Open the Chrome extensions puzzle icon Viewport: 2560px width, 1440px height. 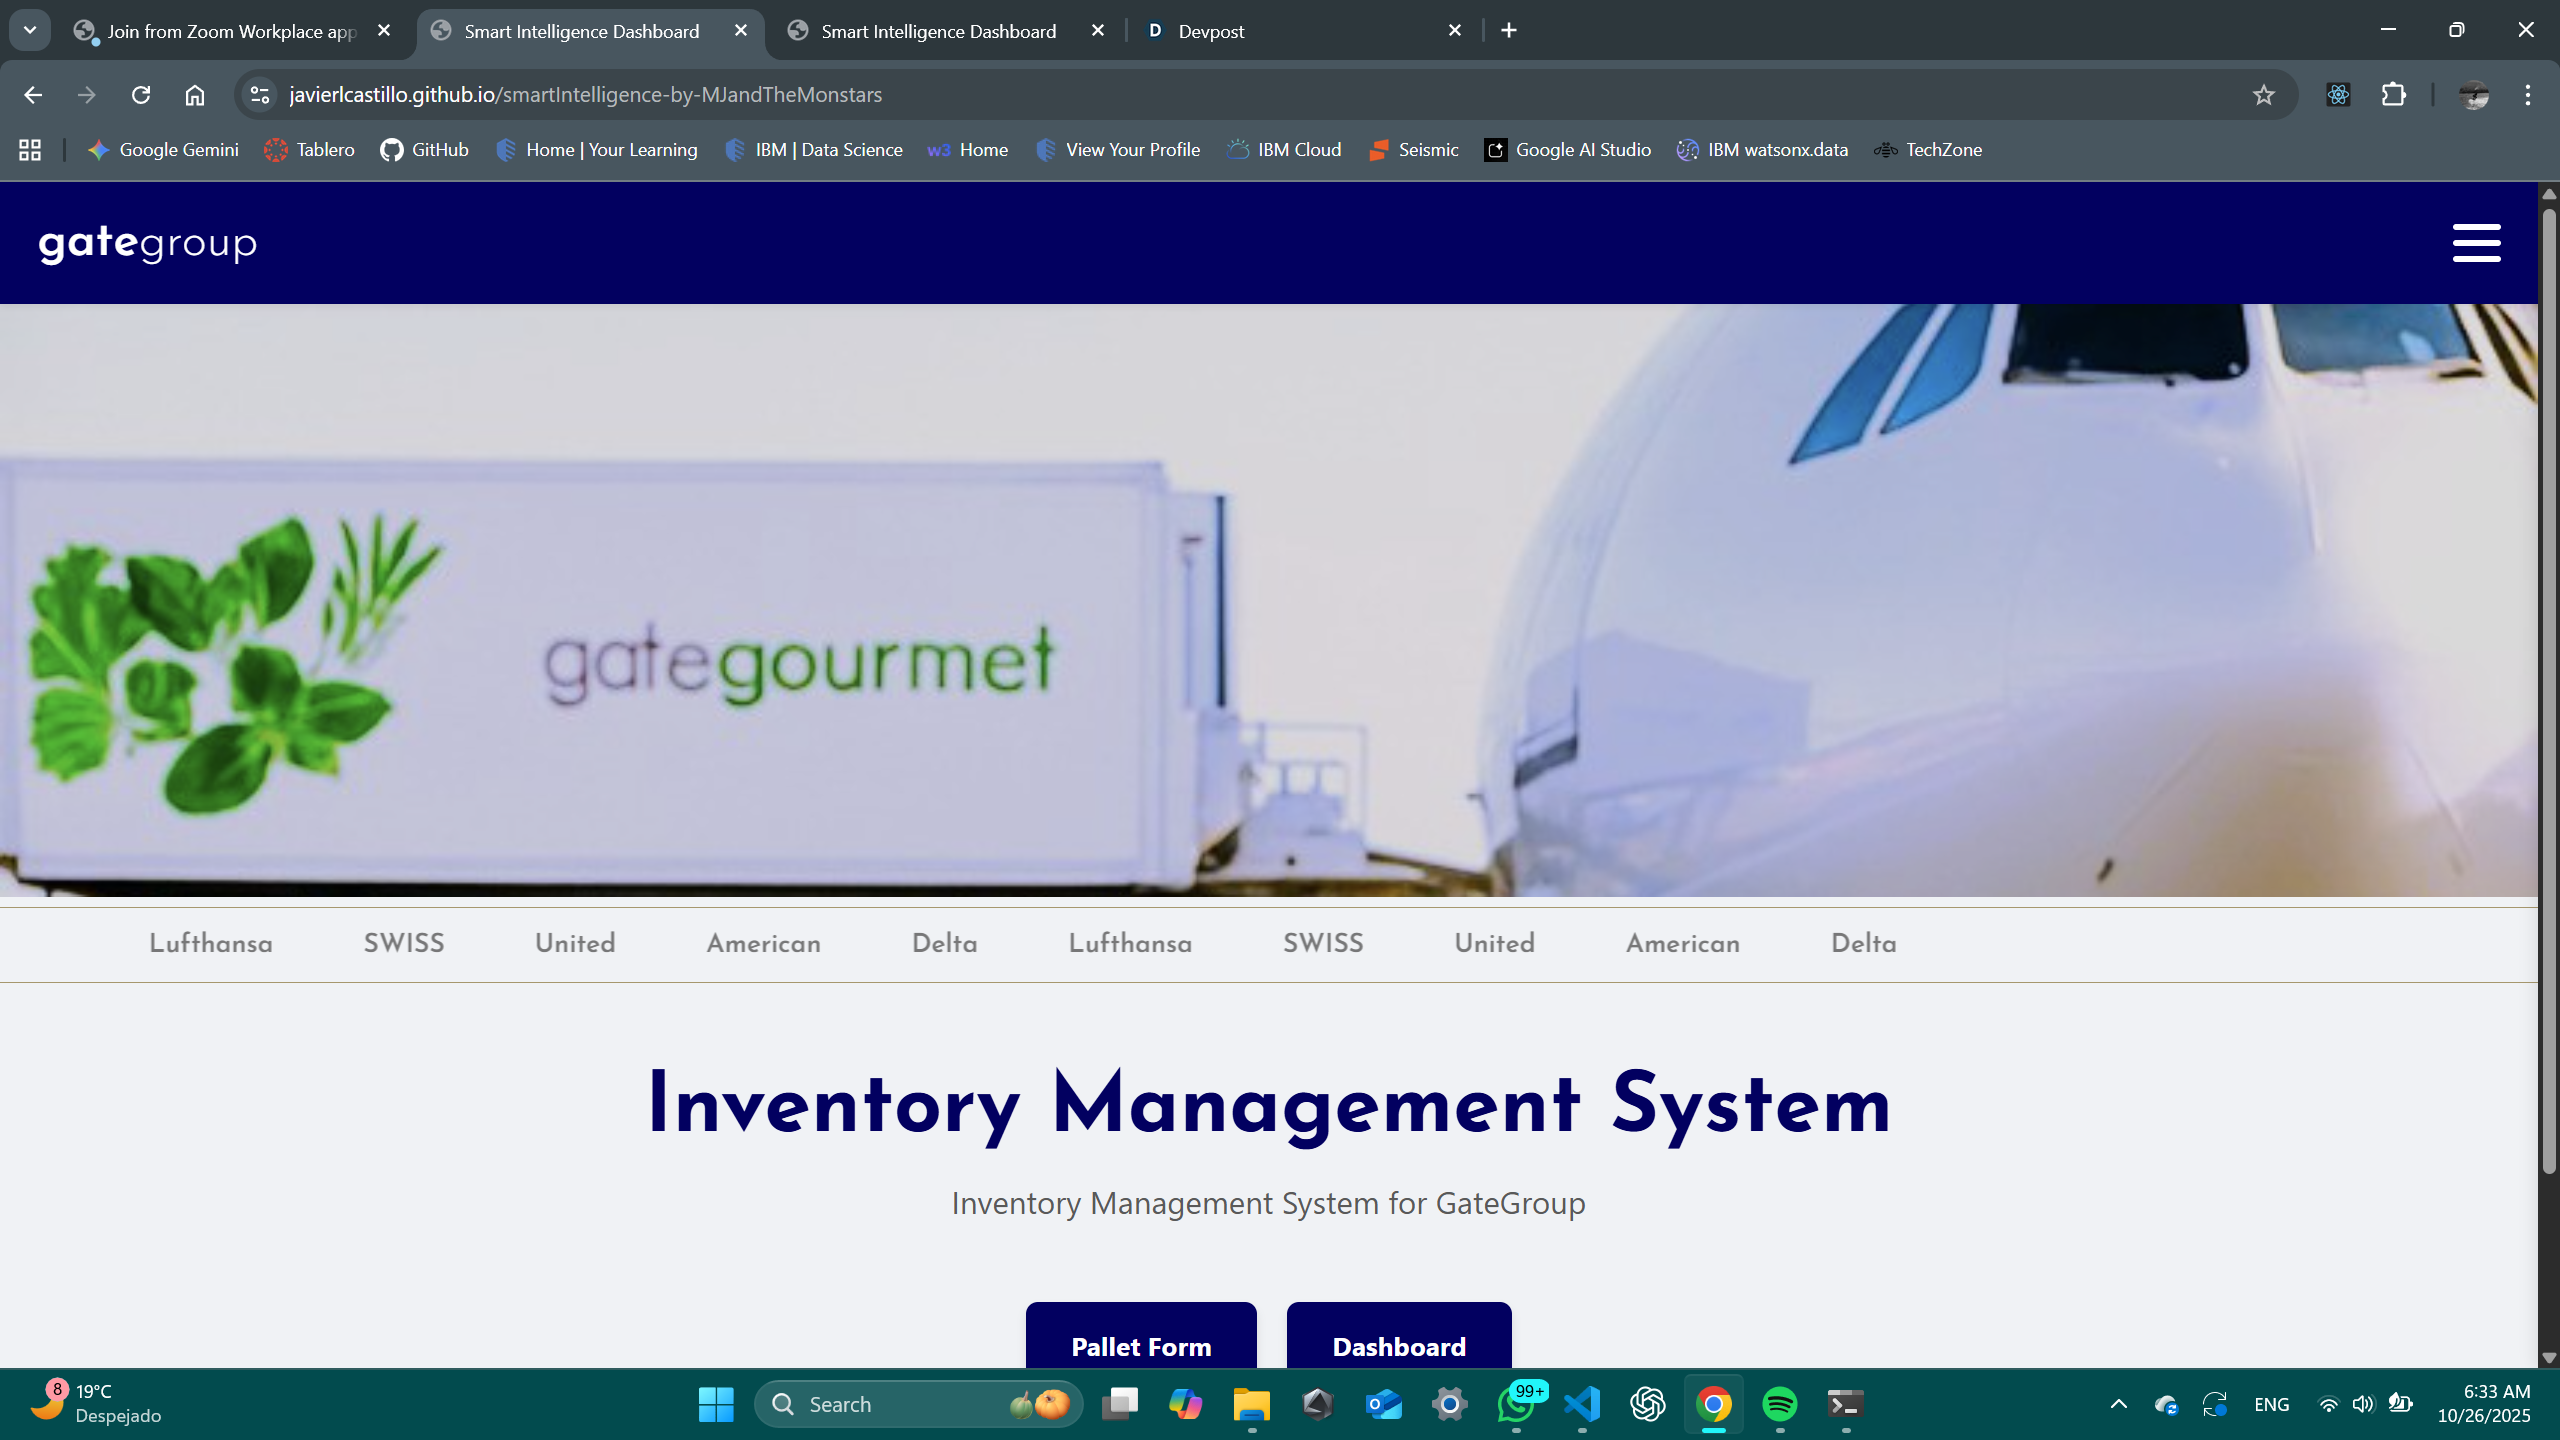[2394, 95]
